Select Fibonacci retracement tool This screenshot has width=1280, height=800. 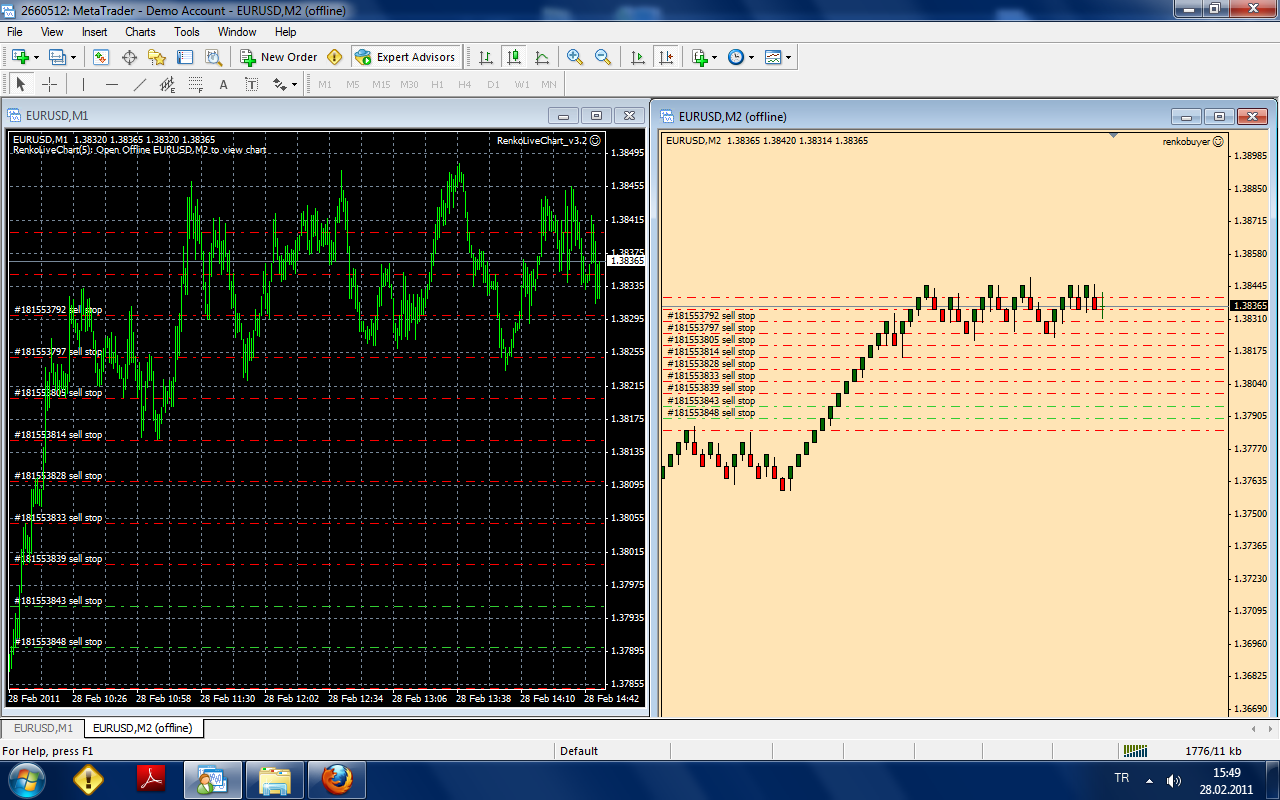pyautogui.click(x=196, y=85)
